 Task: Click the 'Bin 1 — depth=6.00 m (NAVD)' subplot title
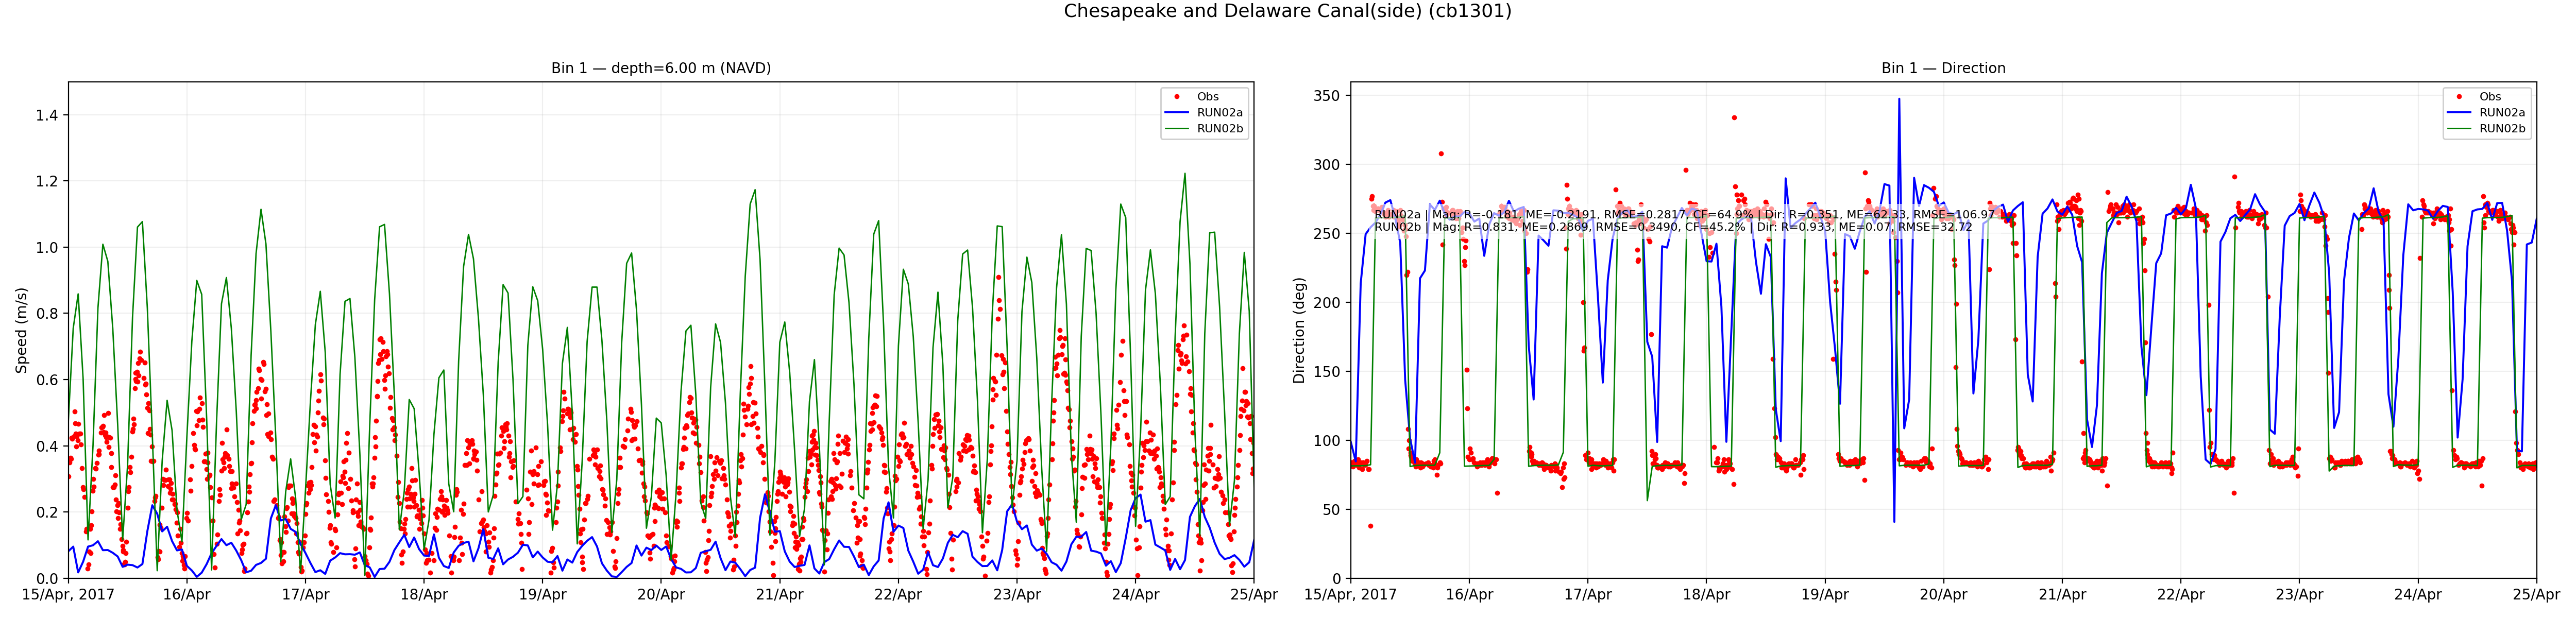661,68
